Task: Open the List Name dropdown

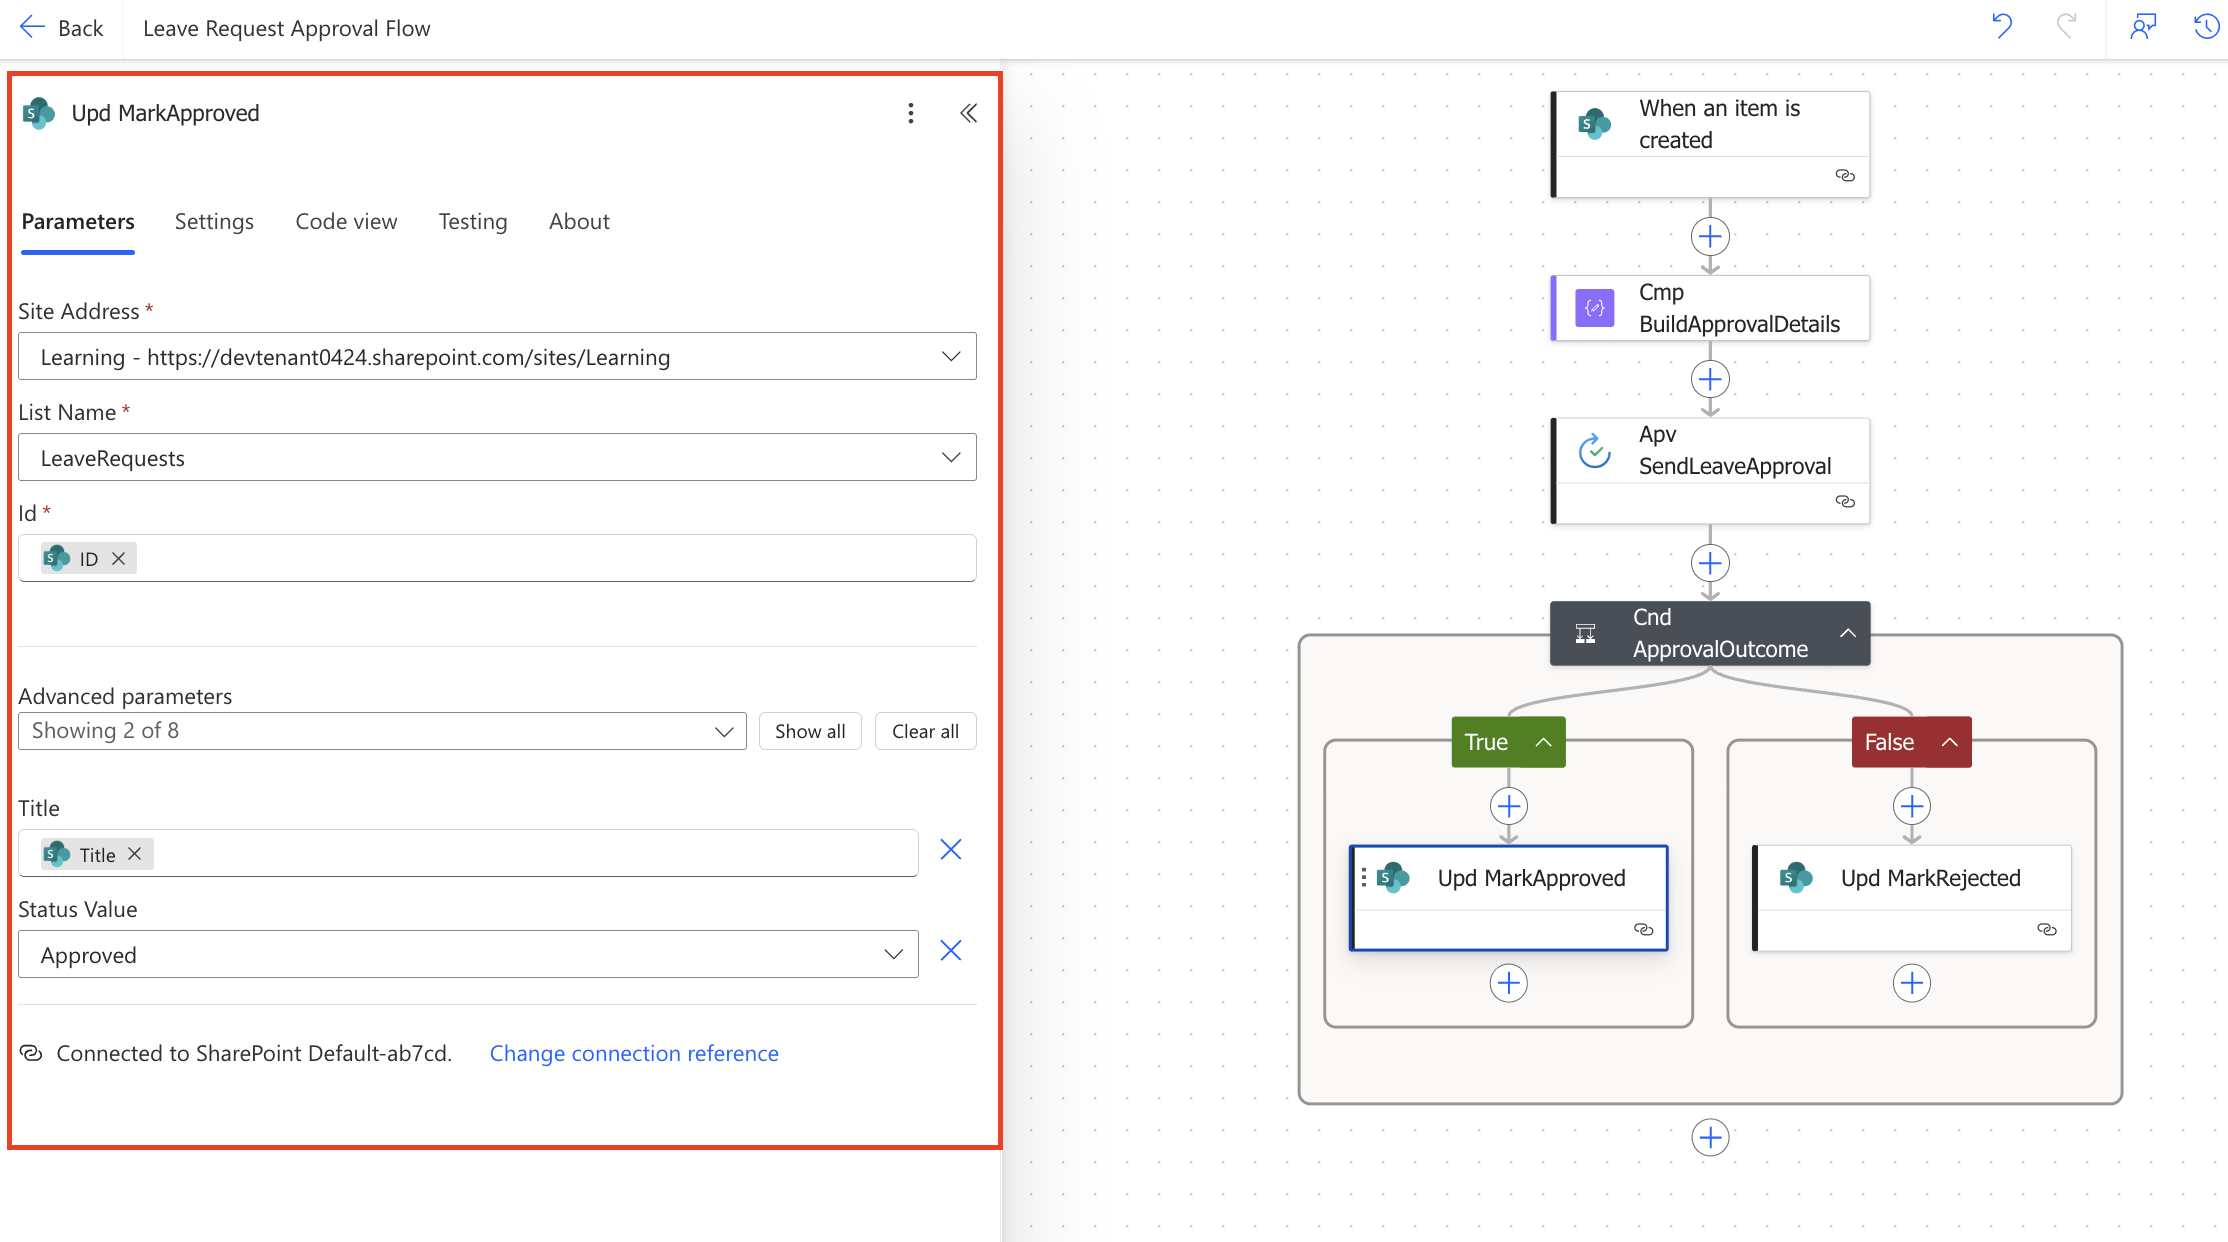Action: [x=949, y=457]
